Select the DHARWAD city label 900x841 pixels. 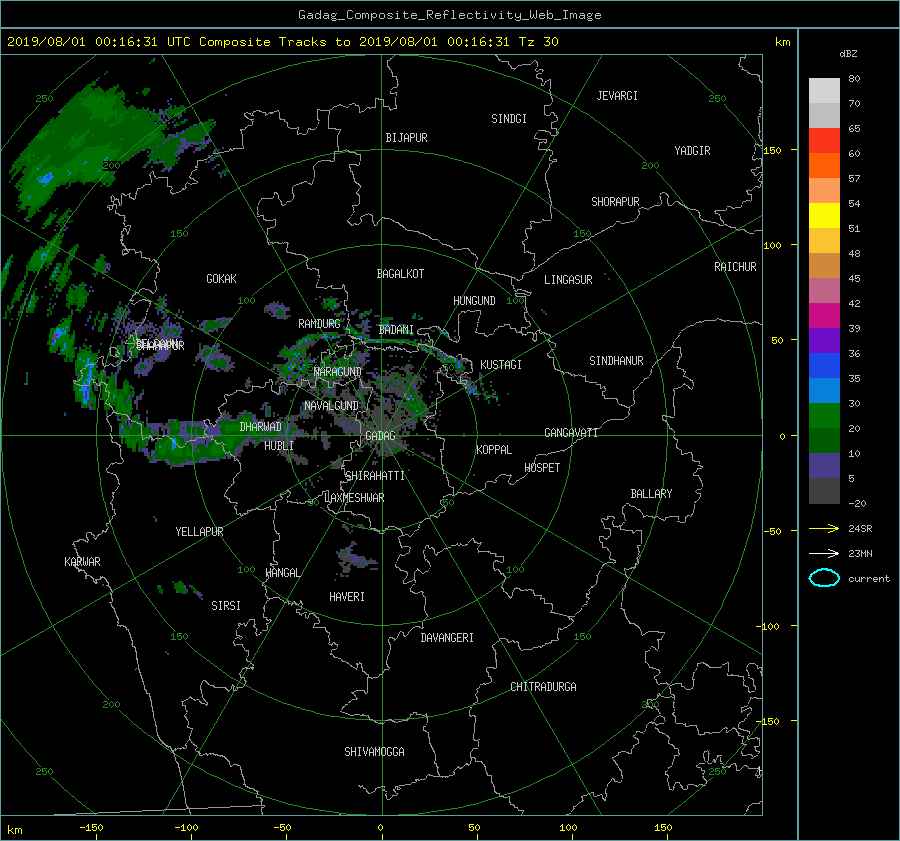click(x=260, y=427)
